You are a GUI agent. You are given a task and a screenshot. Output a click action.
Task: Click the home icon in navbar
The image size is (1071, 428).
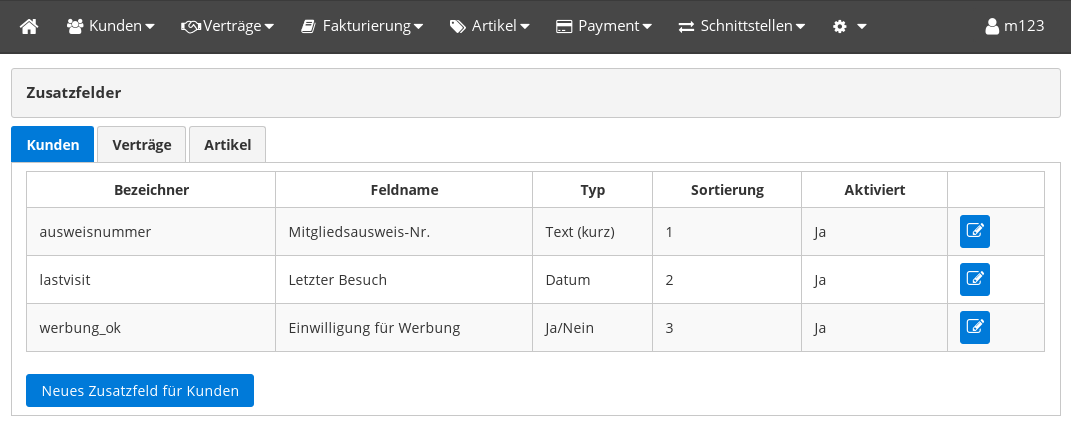[x=29, y=26]
